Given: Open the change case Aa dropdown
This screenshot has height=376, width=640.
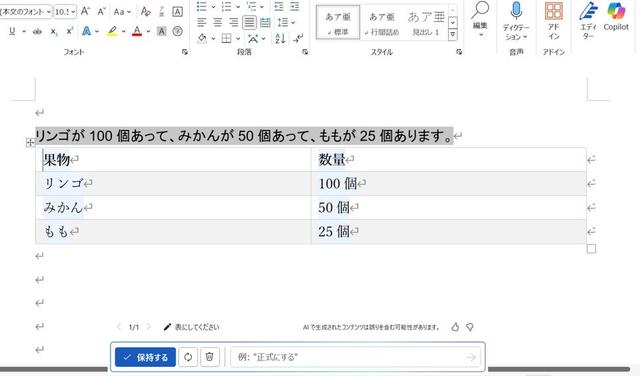Looking at the screenshot, I should [122, 12].
